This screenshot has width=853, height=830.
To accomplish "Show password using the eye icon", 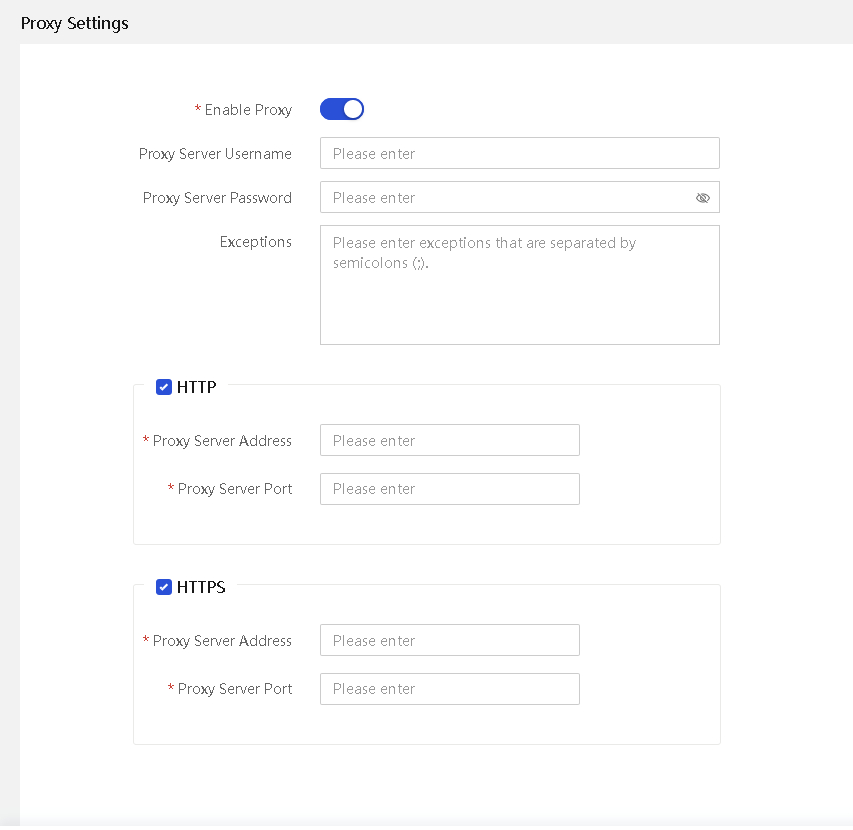I will point(703,198).
